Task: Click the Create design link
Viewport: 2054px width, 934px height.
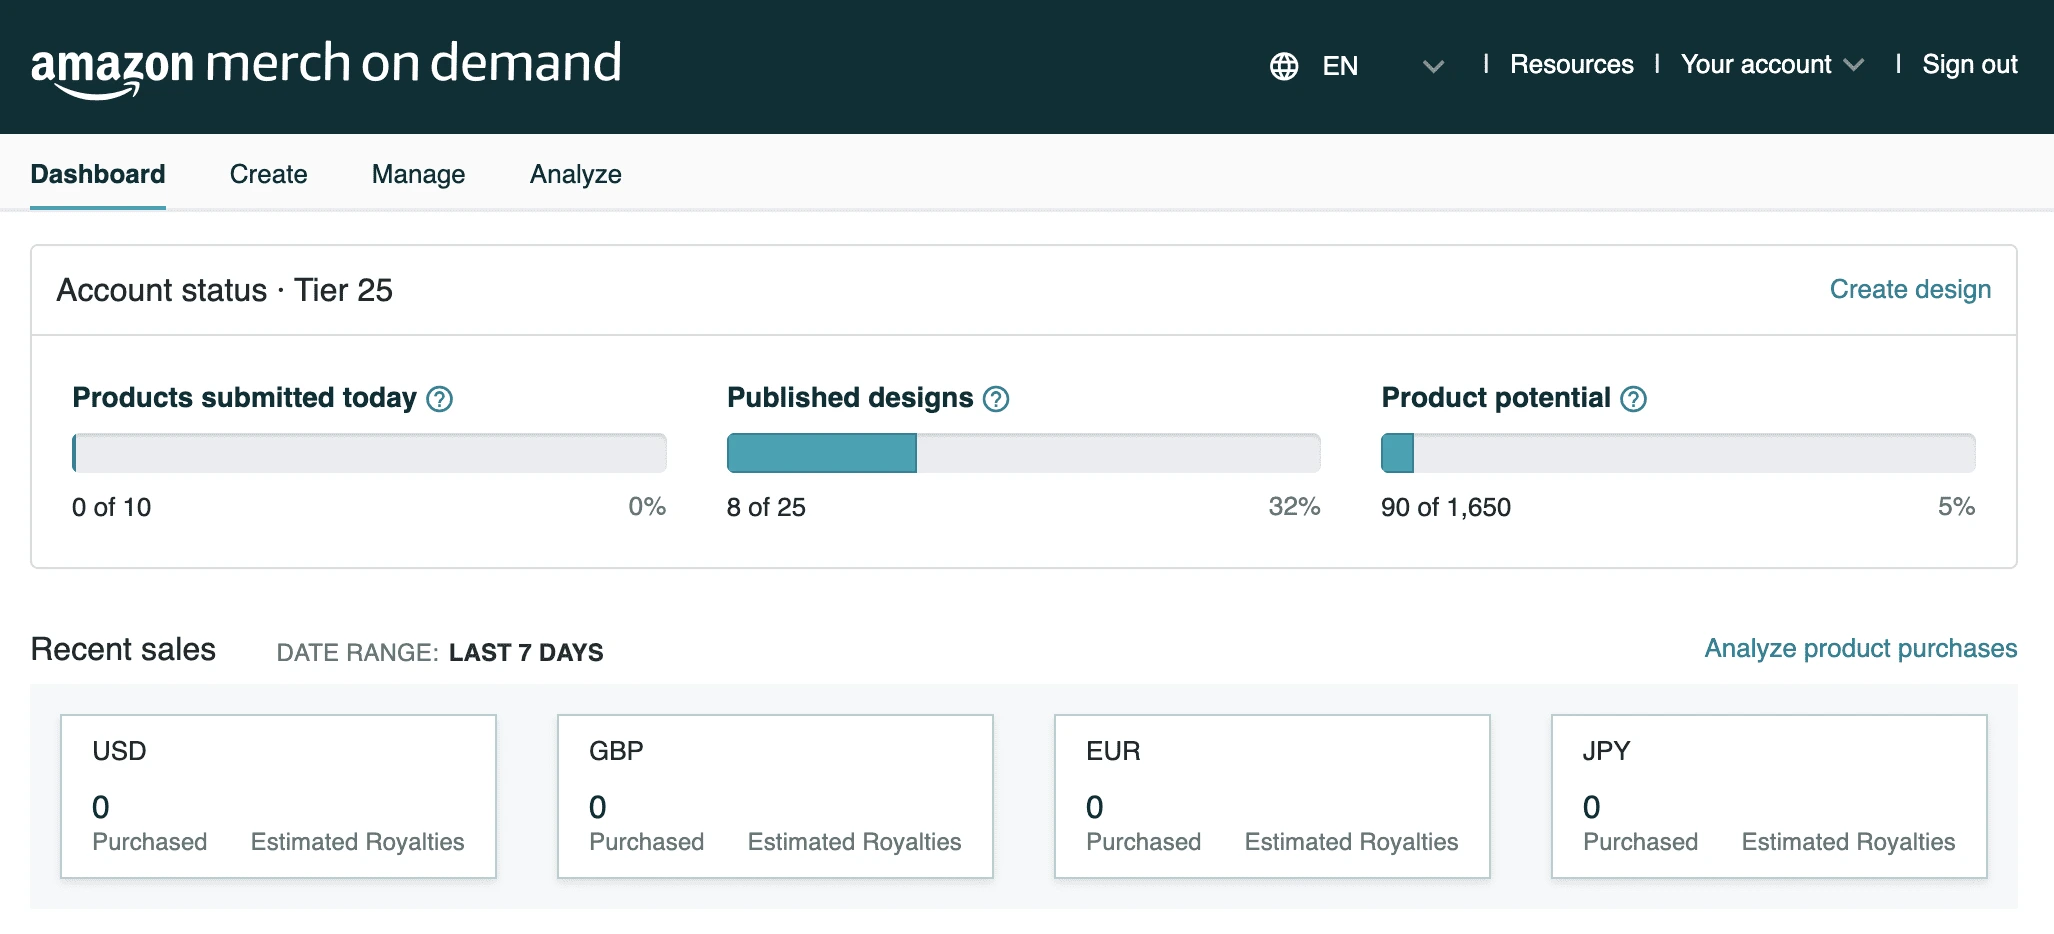Action: point(1909,289)
